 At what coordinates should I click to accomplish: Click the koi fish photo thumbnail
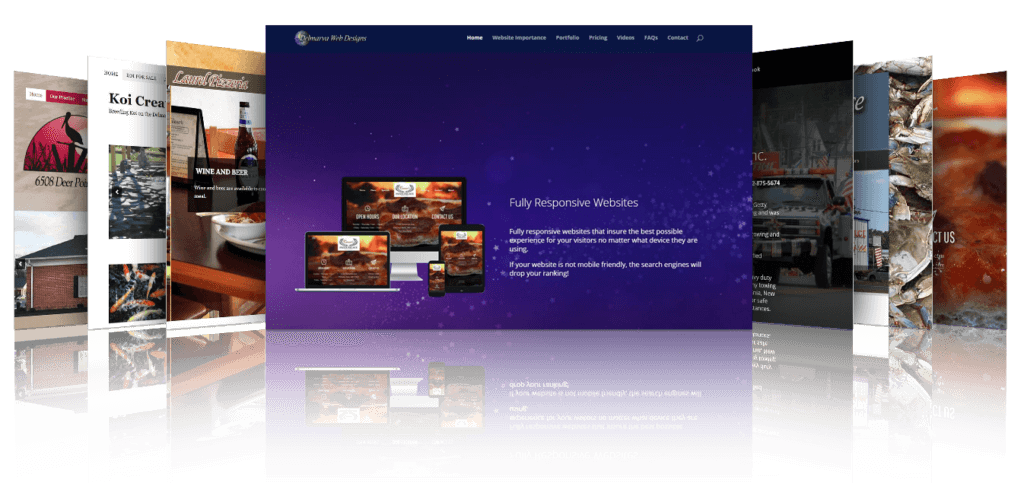tap(137, 292)
